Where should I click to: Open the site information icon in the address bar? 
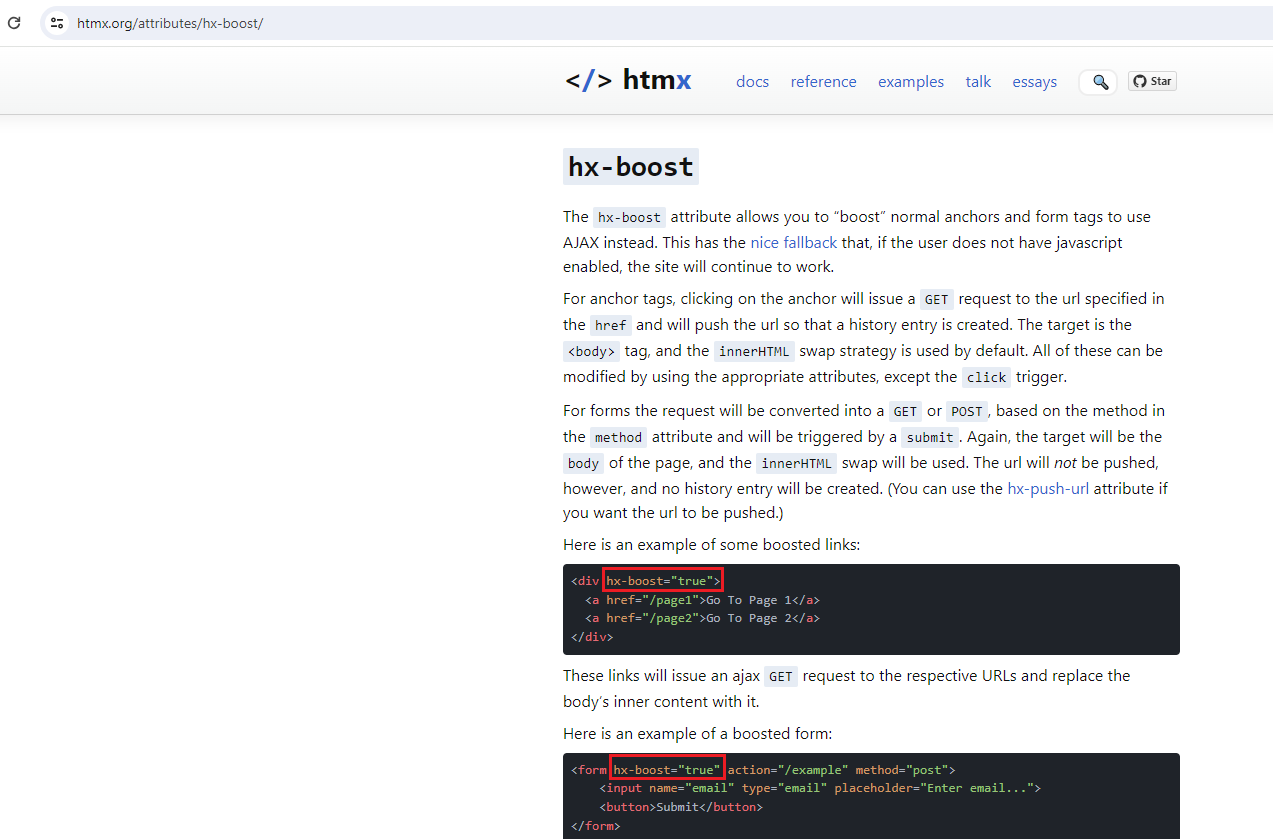[57, 22]
